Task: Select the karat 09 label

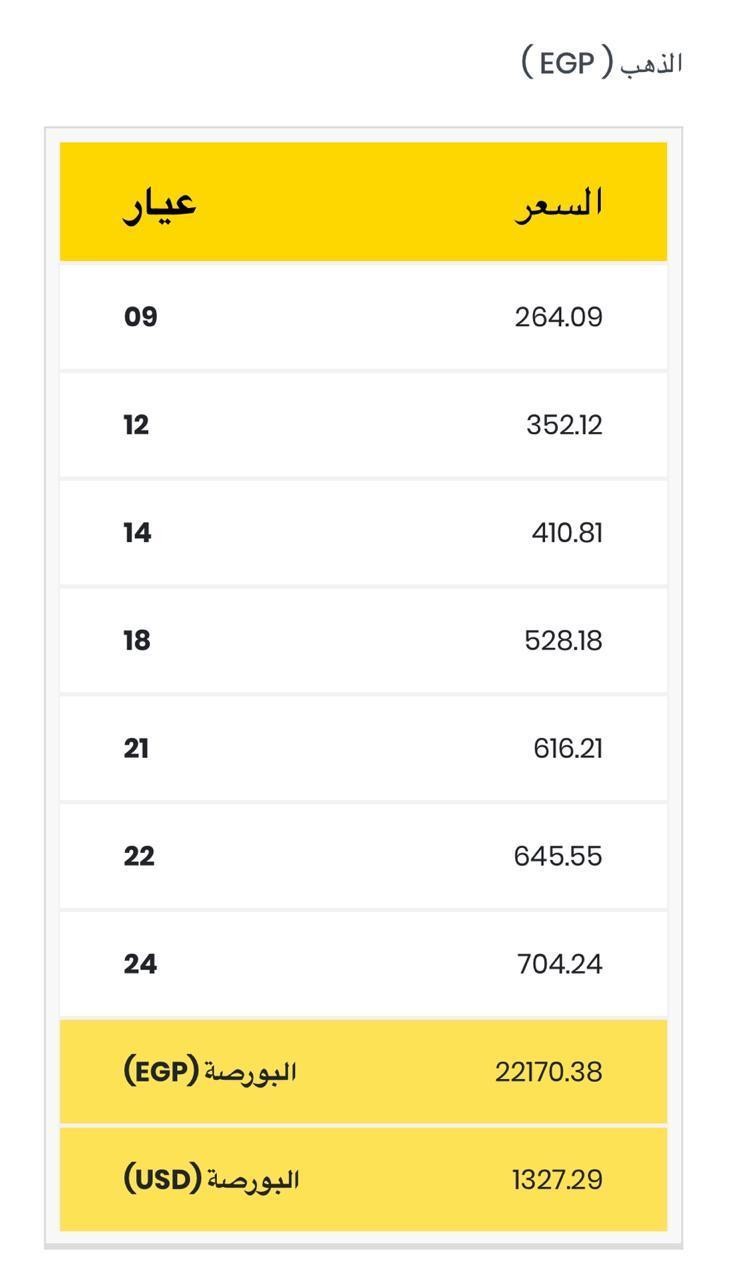Action: (141, 317)
